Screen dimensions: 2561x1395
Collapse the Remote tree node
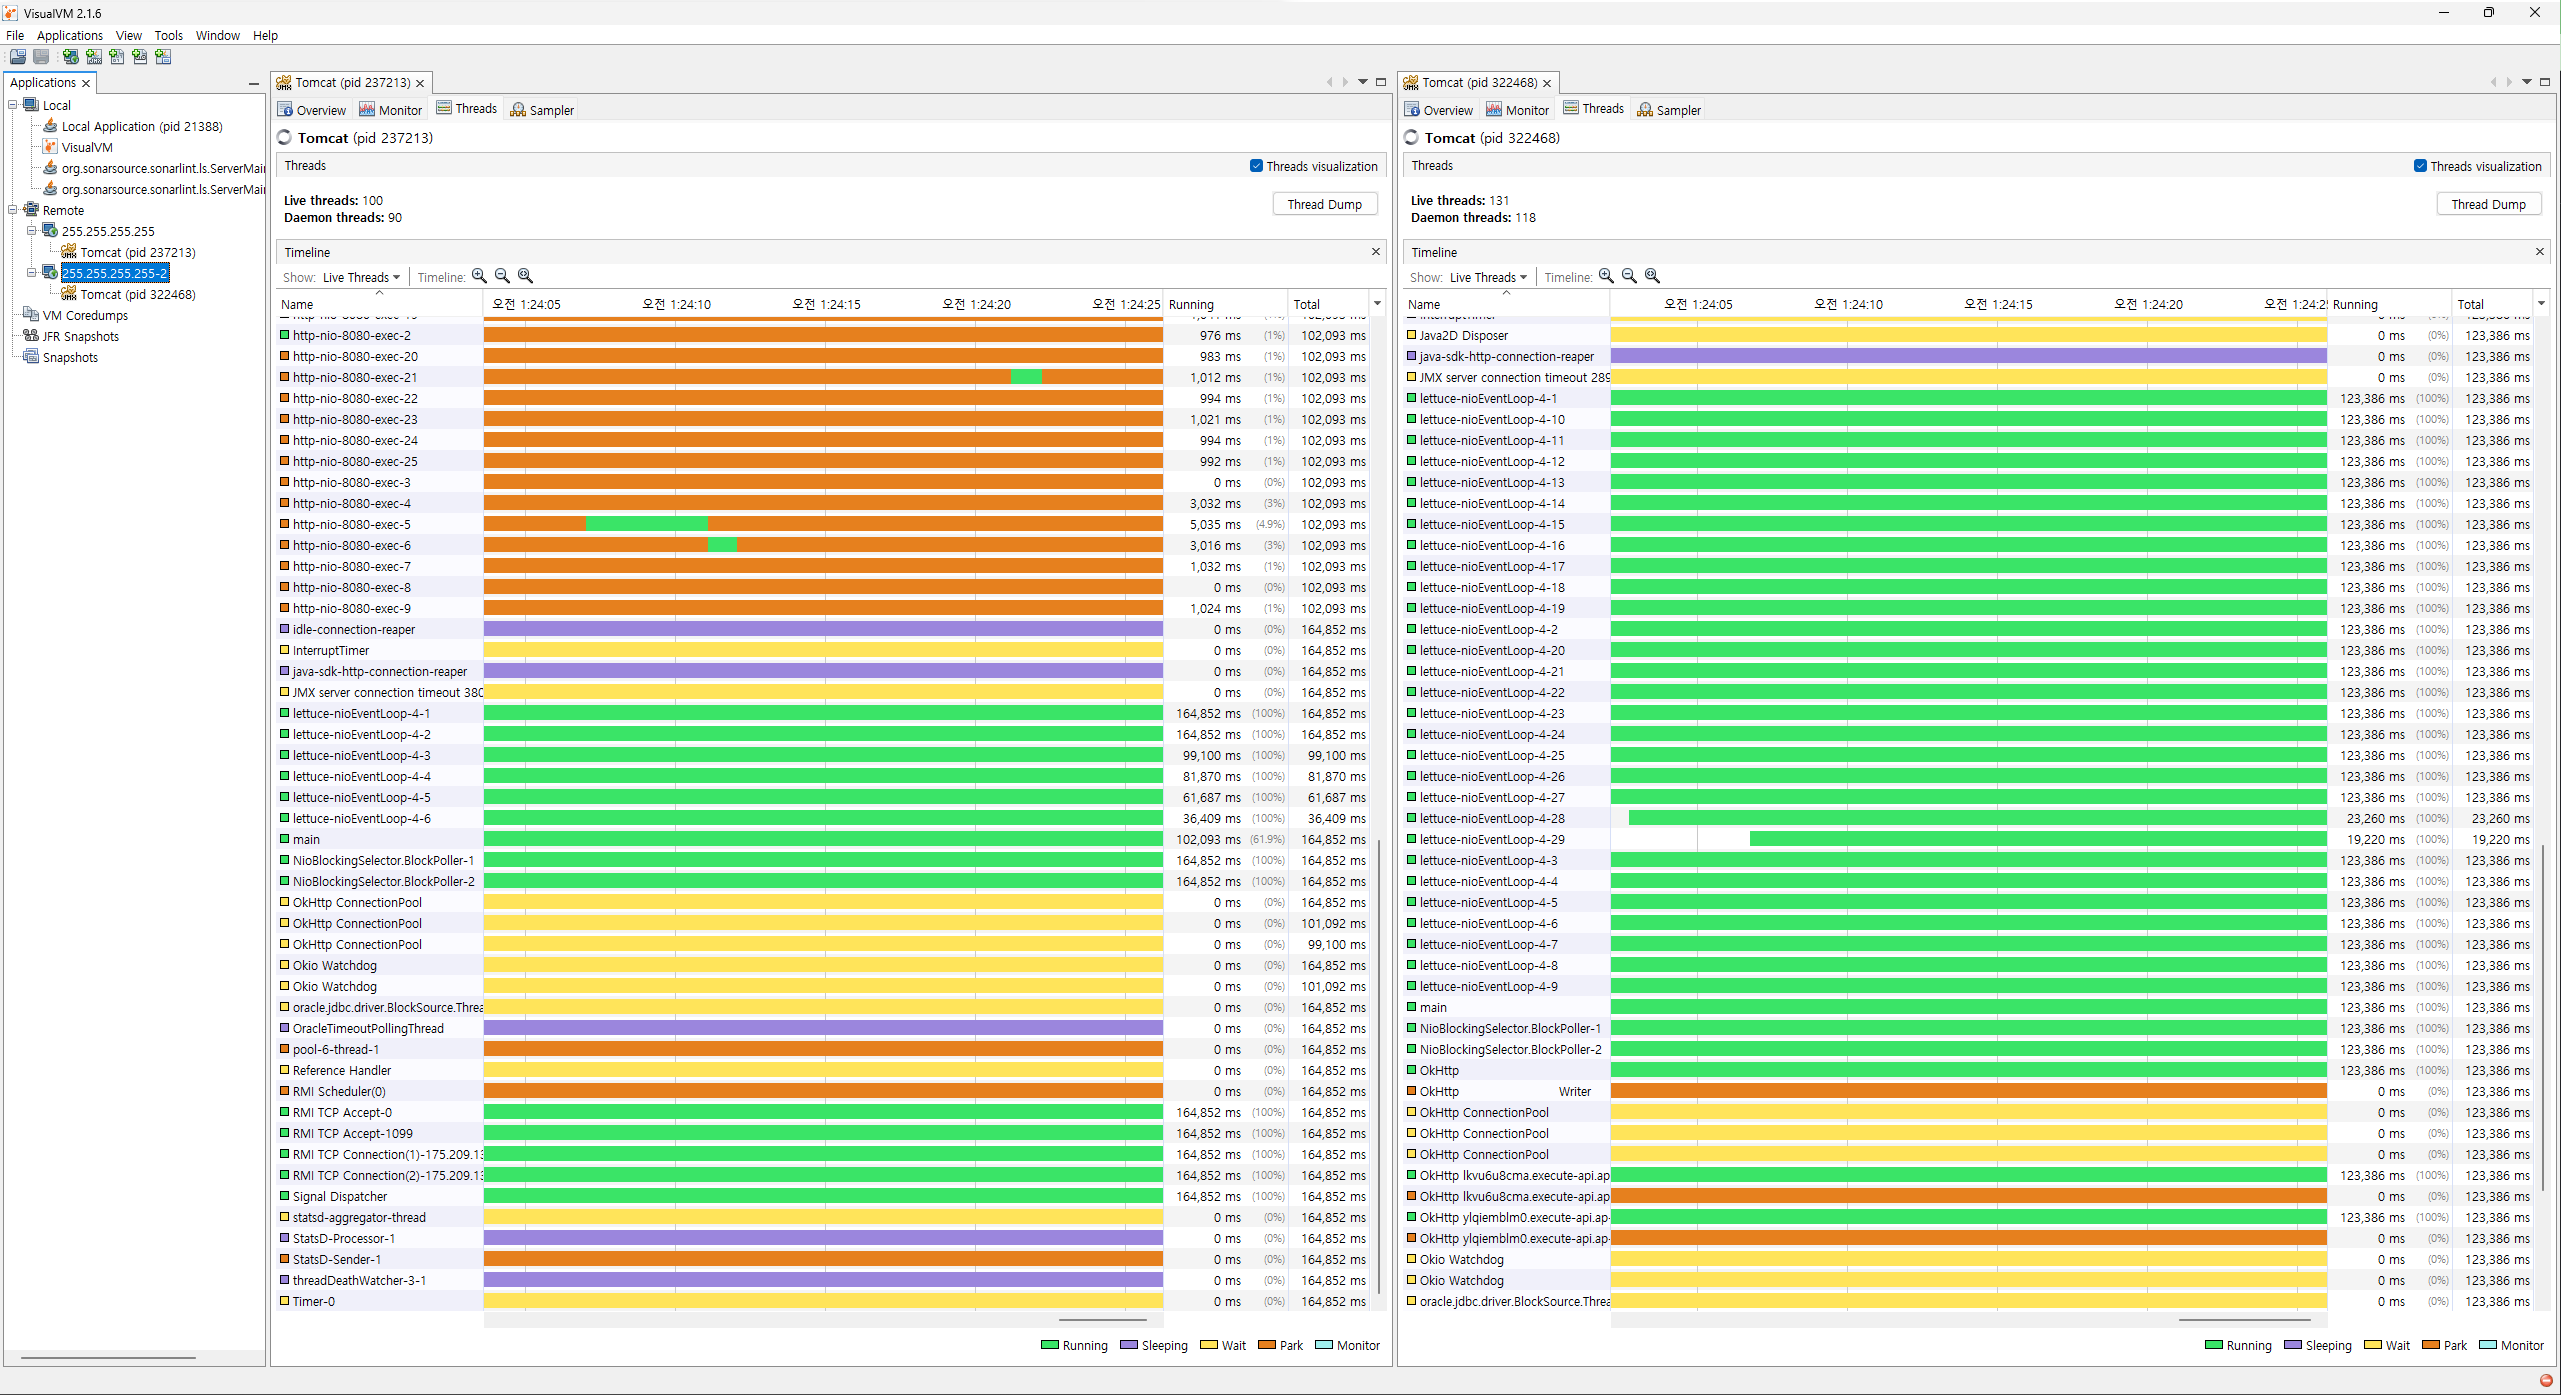coord(13,210)
